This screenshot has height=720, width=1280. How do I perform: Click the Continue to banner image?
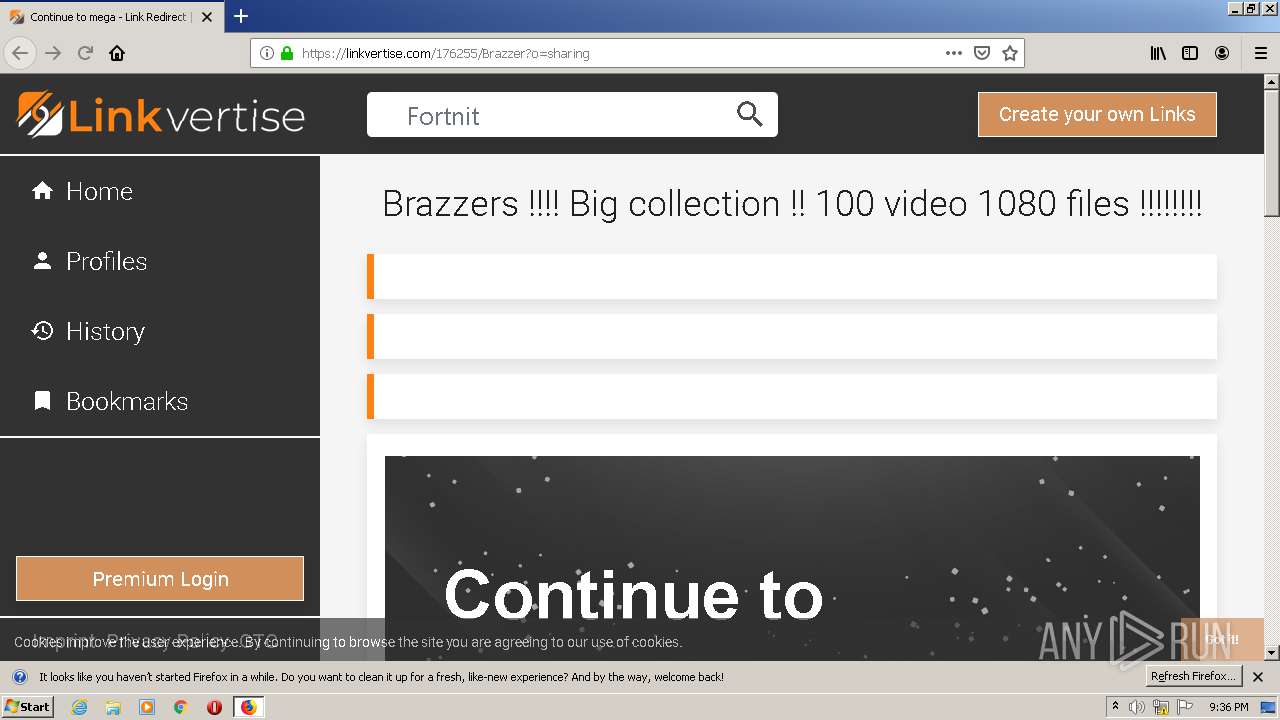tap(792, 558)
